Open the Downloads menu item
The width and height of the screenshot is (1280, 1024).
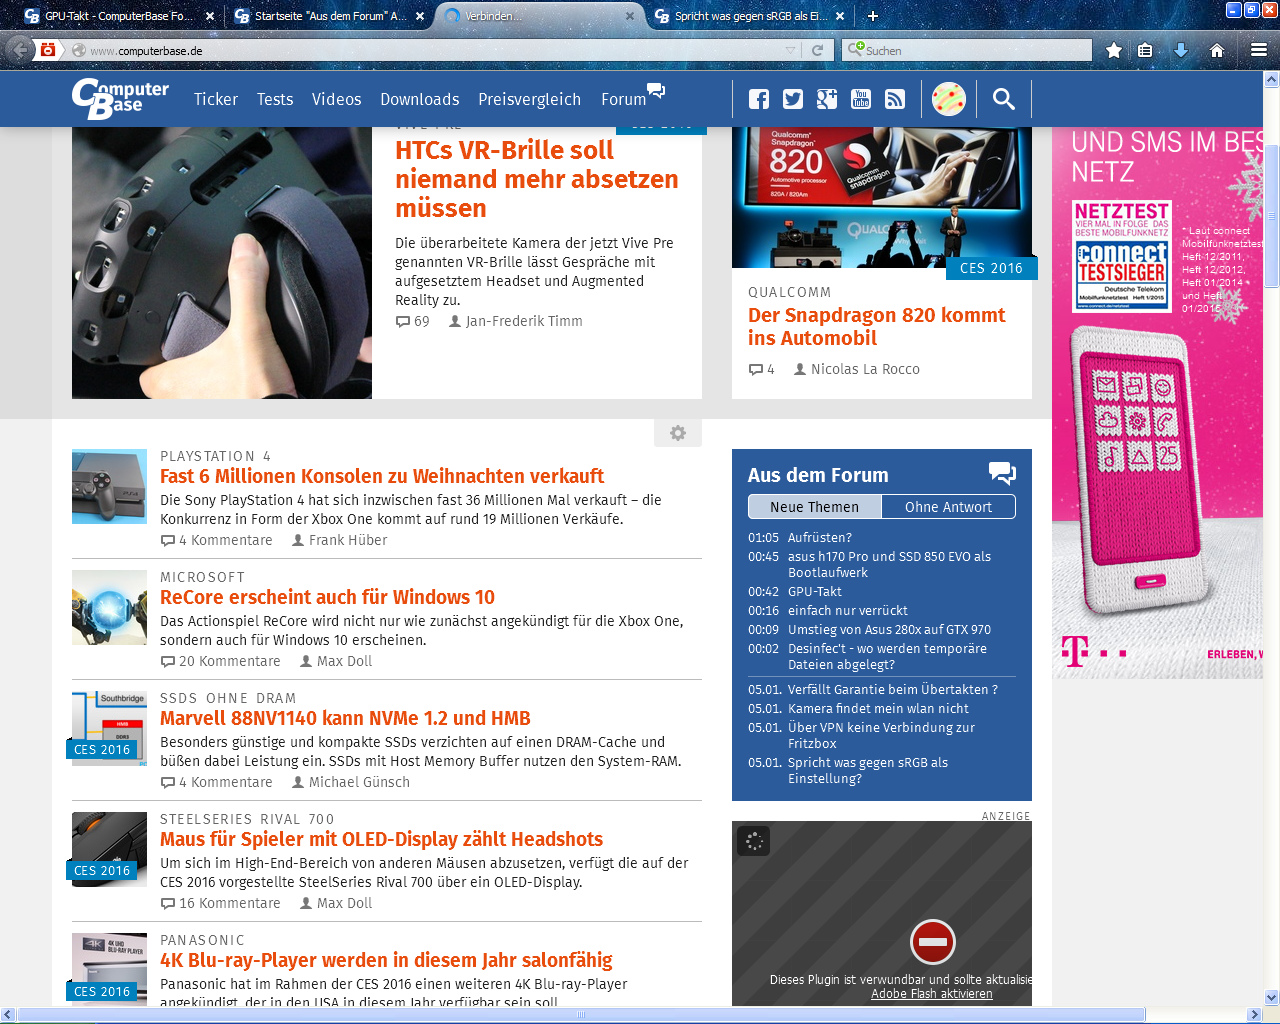pos(420,99)
